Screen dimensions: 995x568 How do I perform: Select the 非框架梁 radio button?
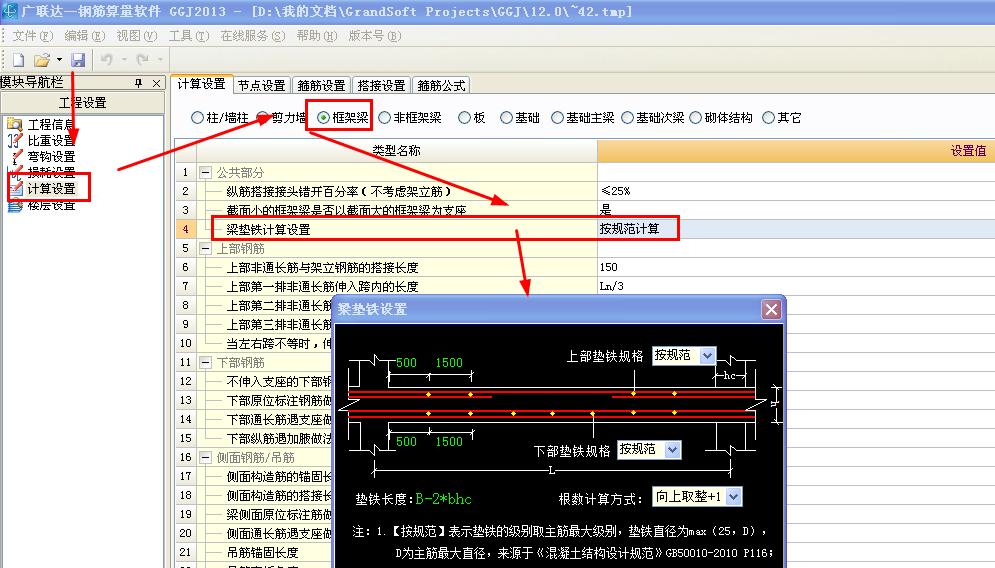(385, 117)
